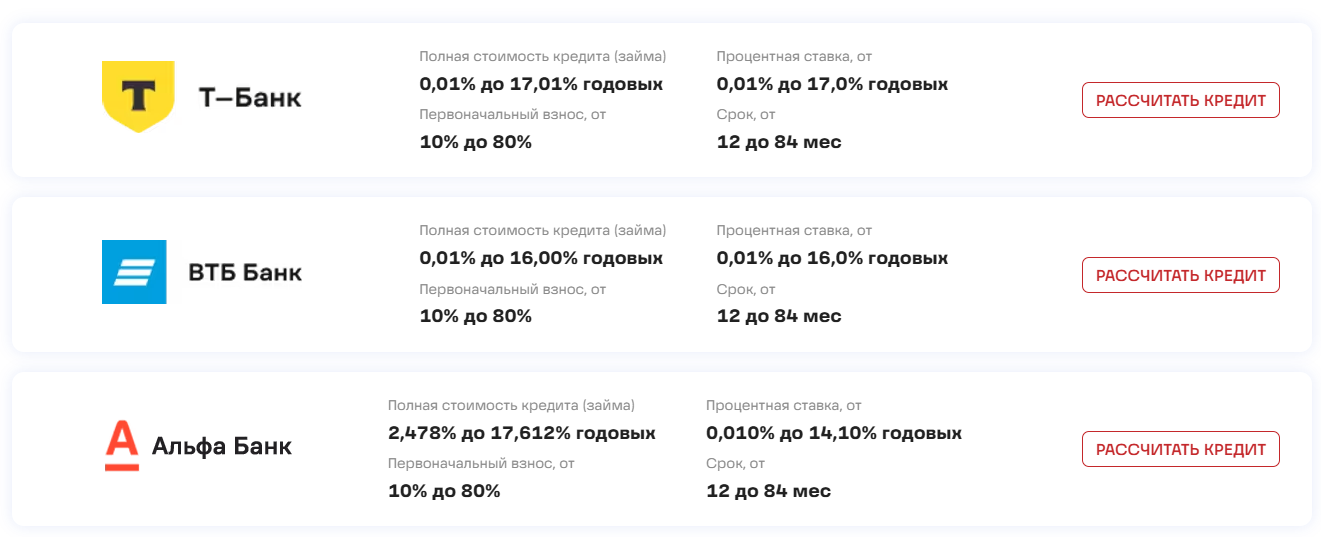Select the ВТБ Банк name text
Viewport: 1321px width, 537px height.
tap(245, 272)
